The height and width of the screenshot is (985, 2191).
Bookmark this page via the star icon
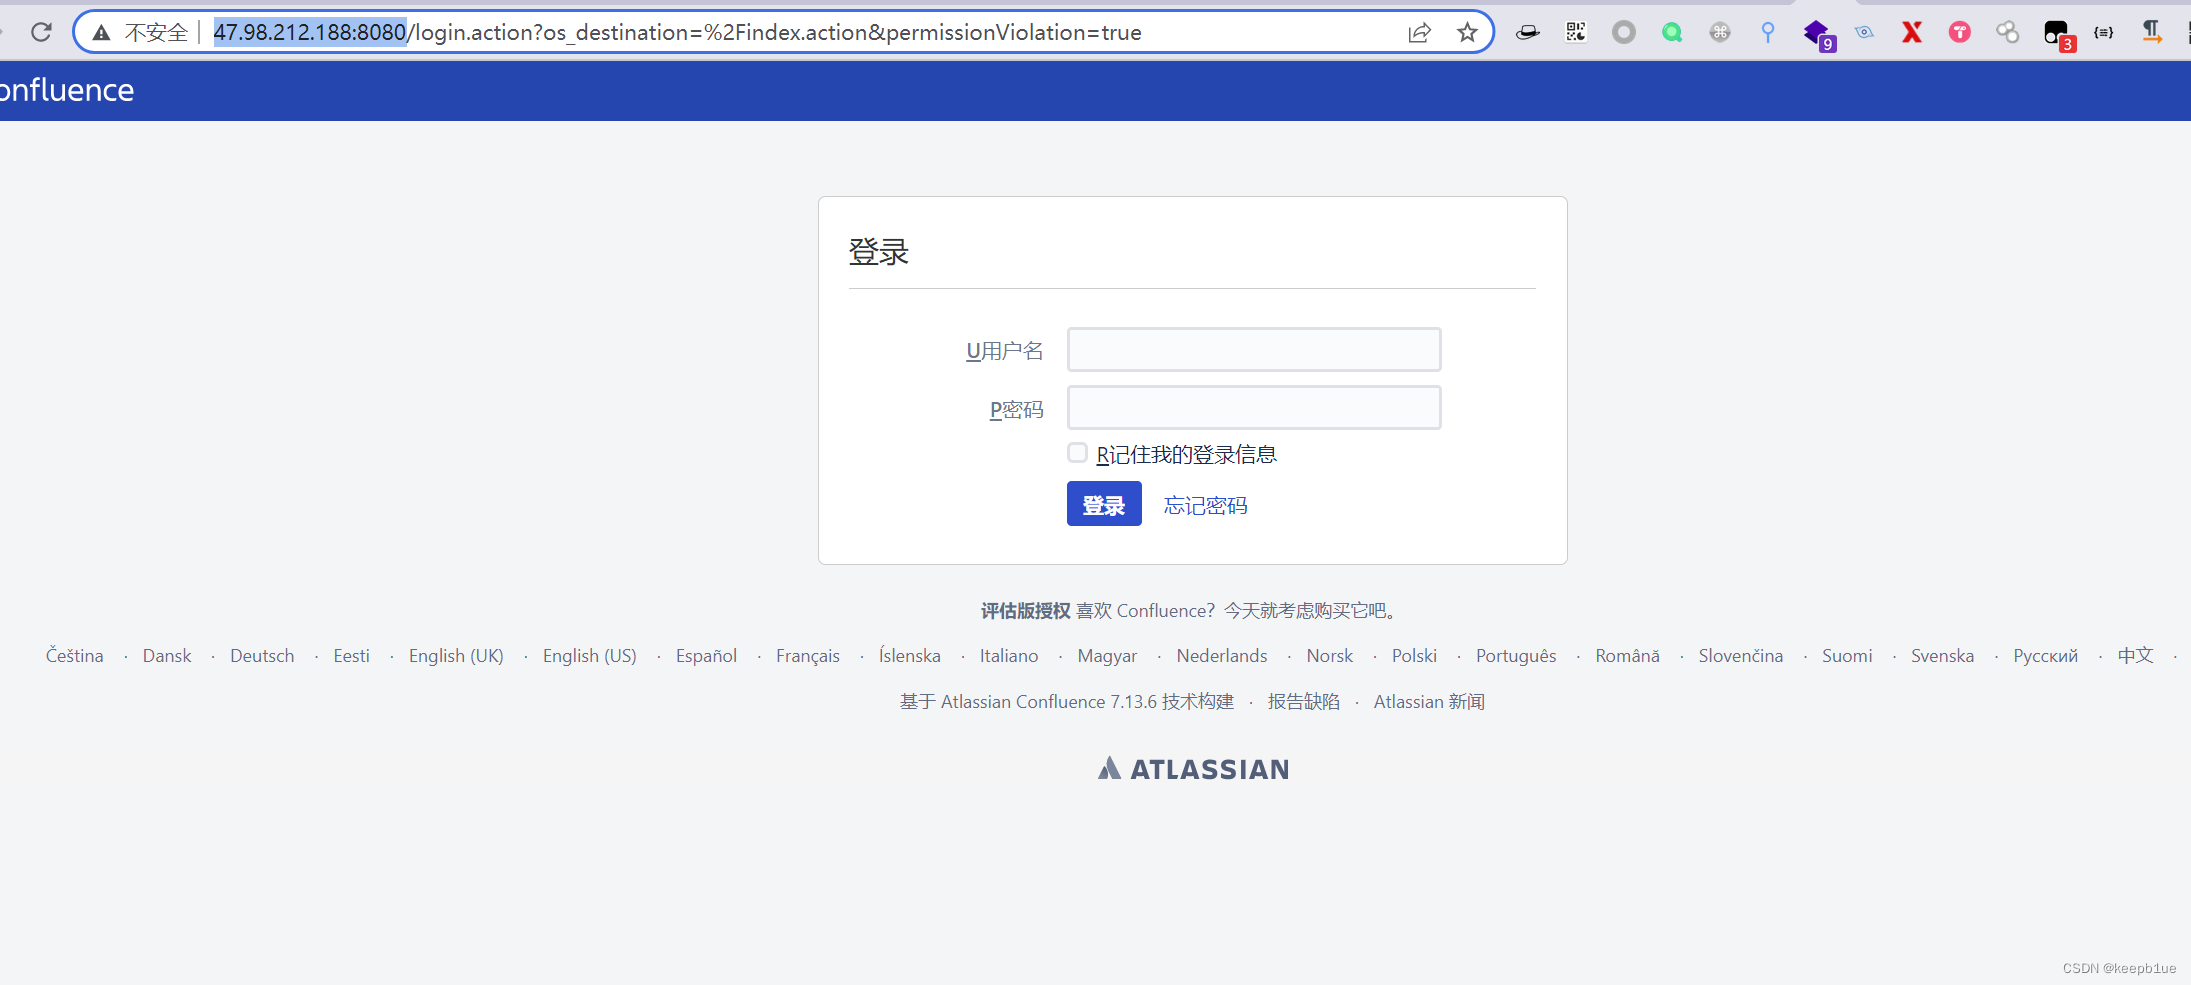point(1467,32)
